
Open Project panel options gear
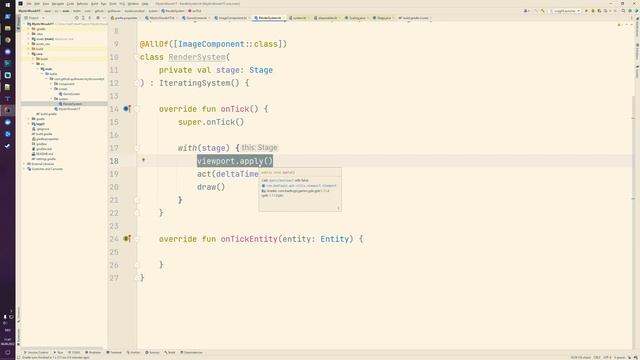(x=98, y=18)
